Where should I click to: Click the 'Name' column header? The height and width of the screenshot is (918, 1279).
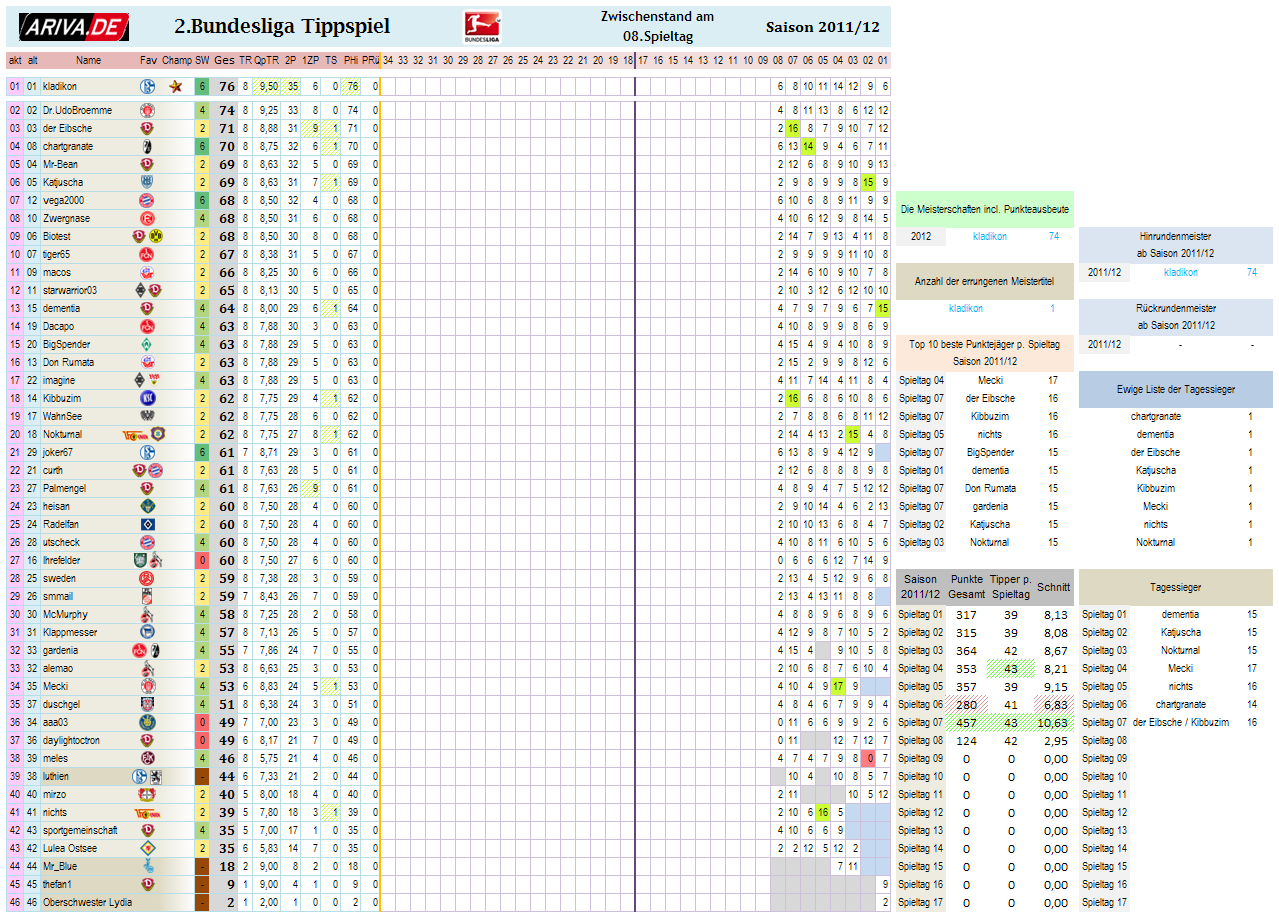coord(89,61)
